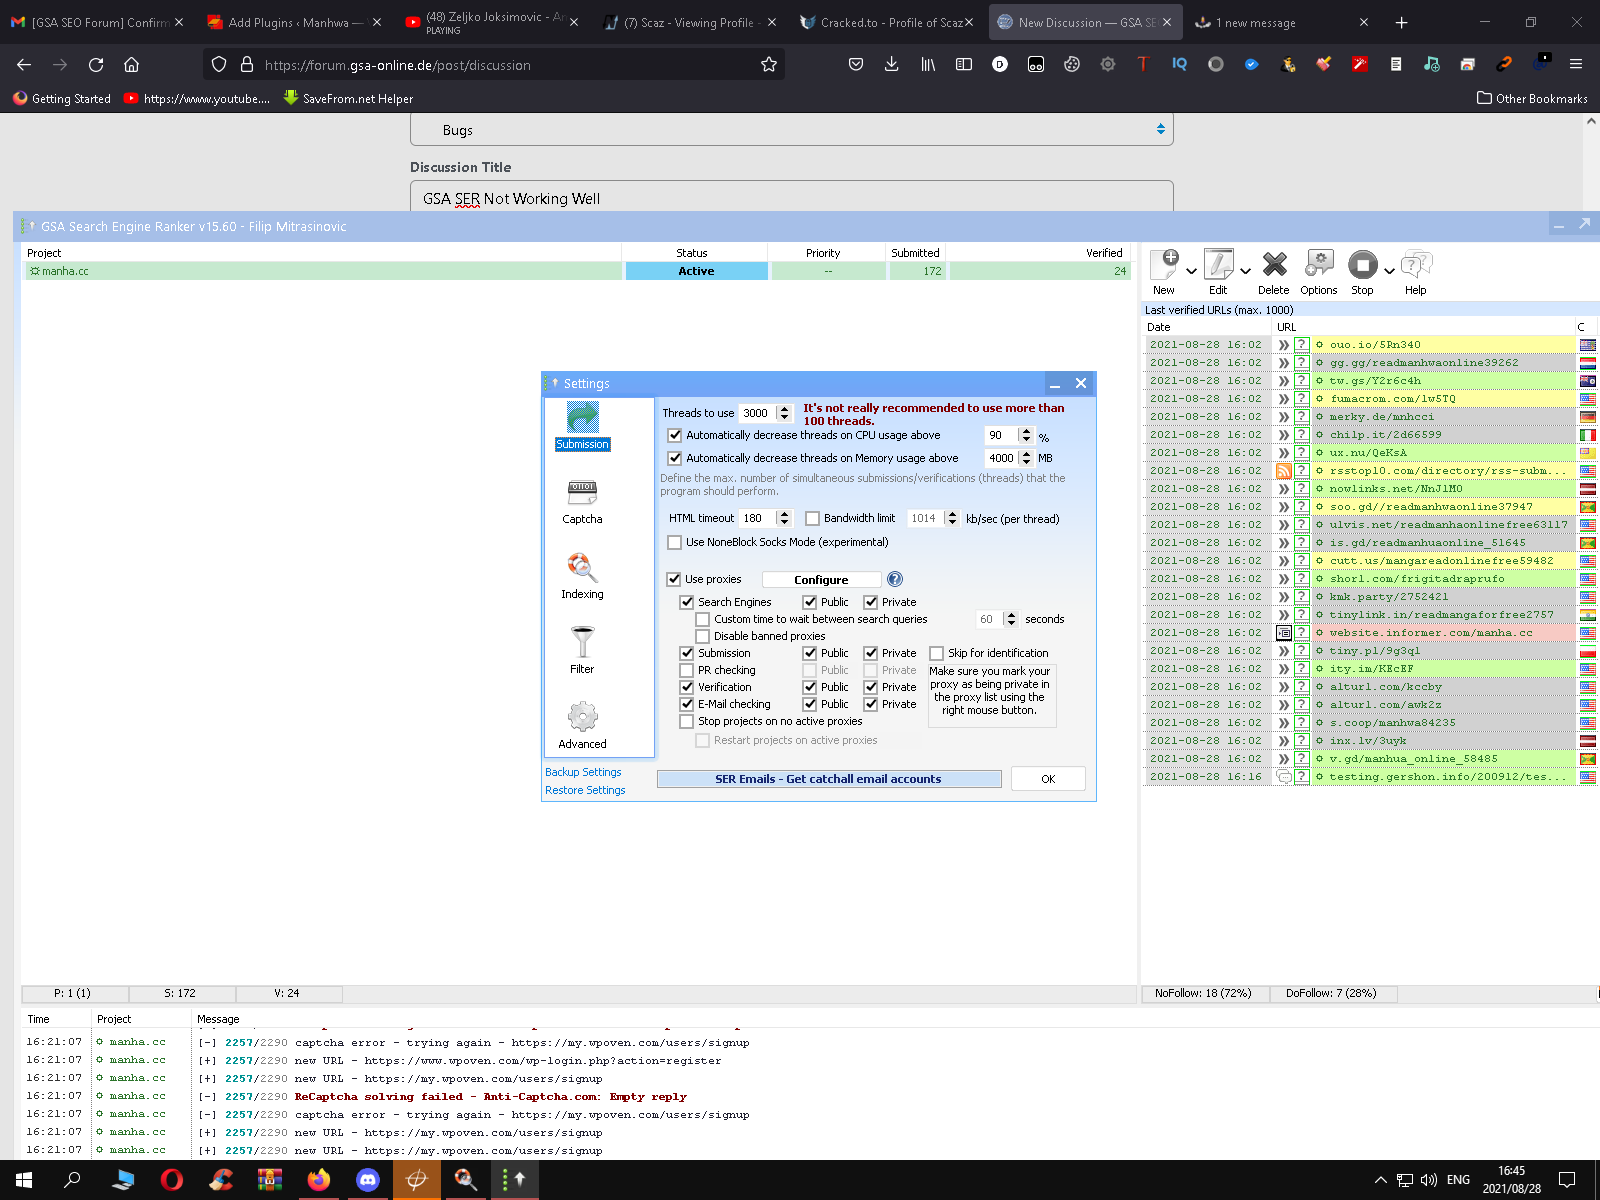Click the proxies help question mark icon
The height and width of the screenshot is (1200, 1600).
coord(895,579)
